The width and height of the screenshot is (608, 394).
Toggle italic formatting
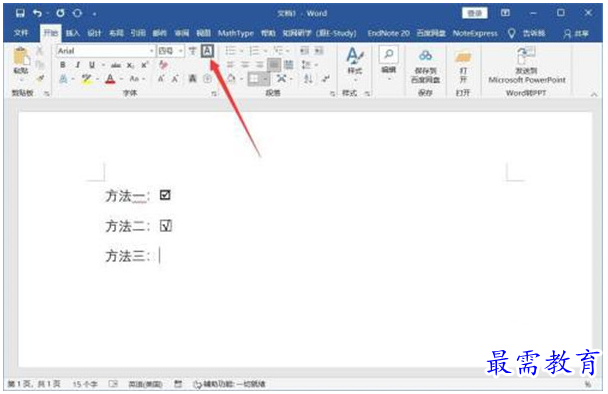(78, 65)
